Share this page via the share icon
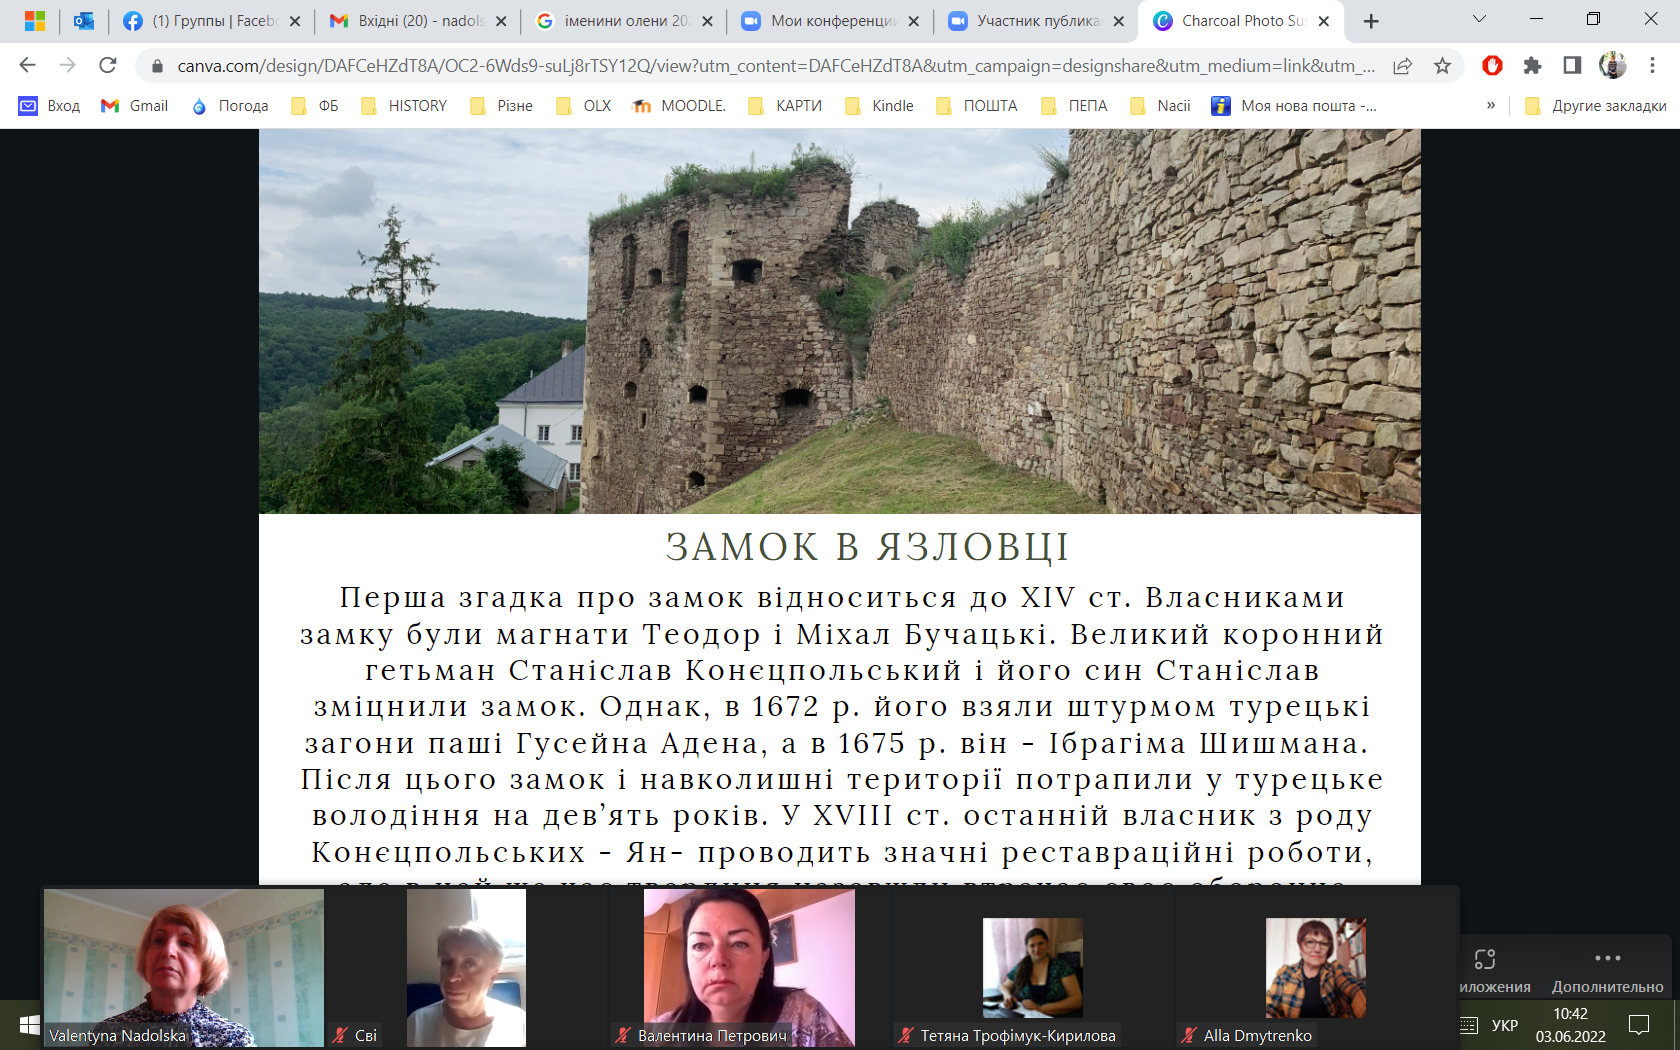This screenshot has height=1050, width=1680. pyautogui.click(x=1403, y=66)
